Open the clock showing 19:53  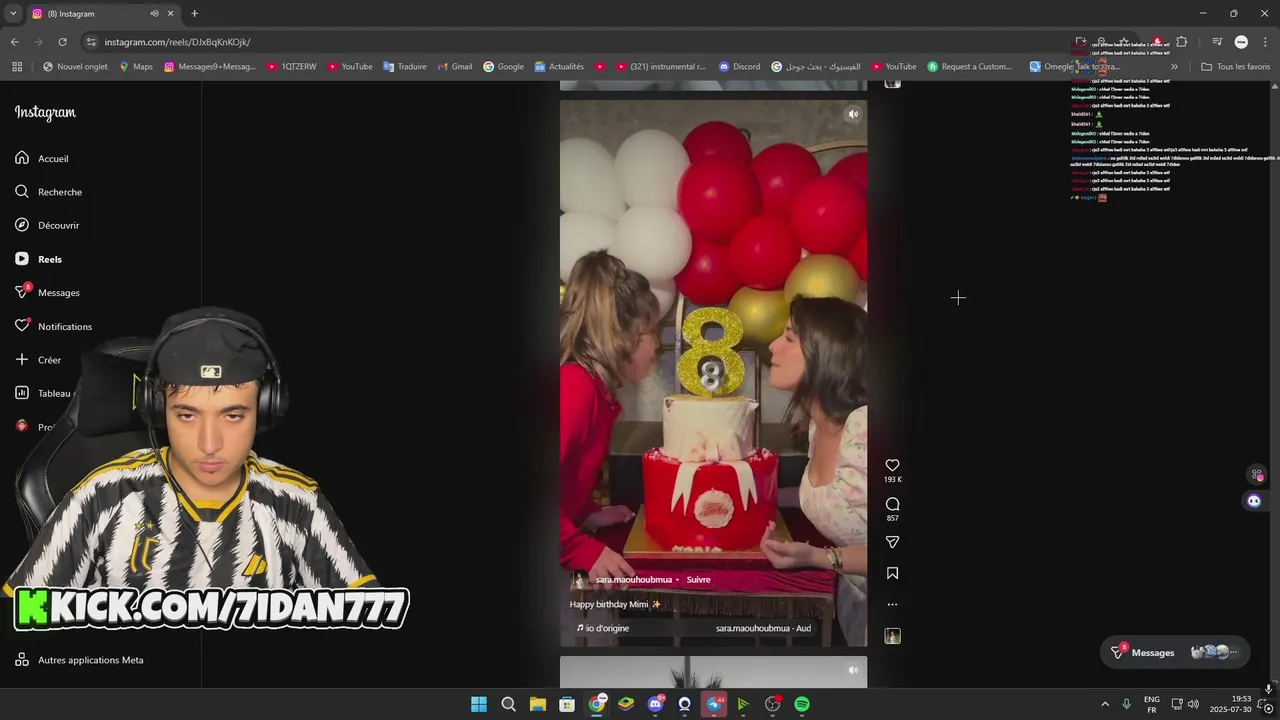coord(1230,704)
